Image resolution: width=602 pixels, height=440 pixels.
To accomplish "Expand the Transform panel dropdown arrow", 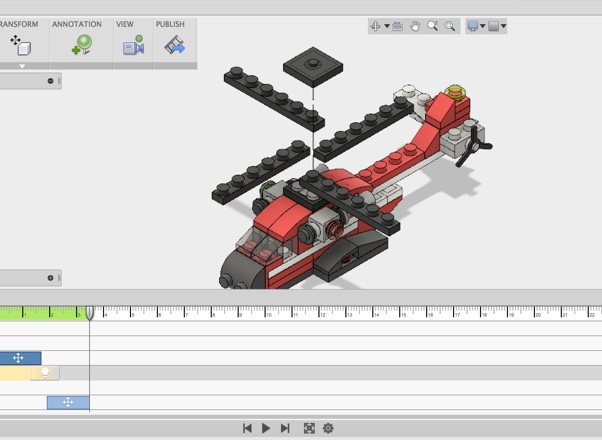I will [22, 66].
